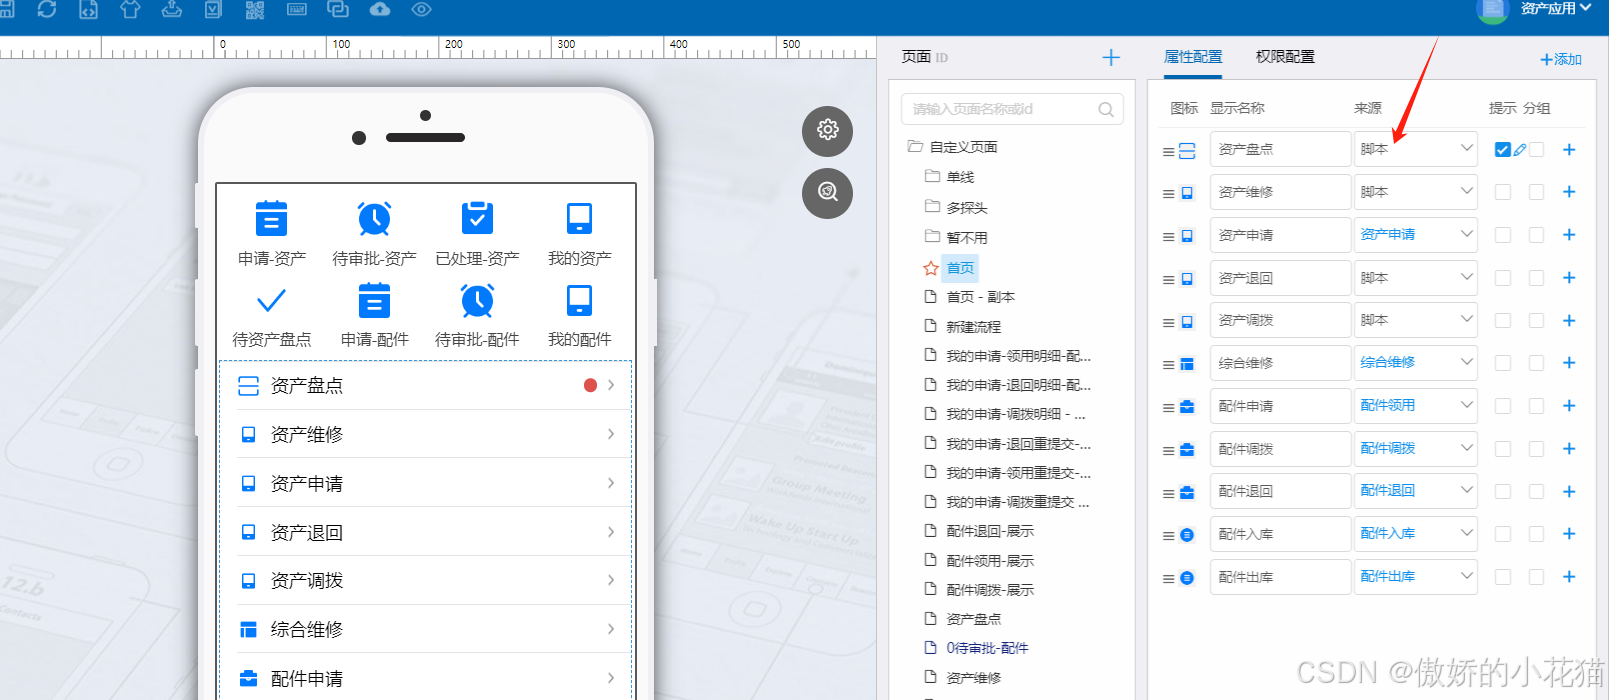Check the 提示 checkbox for 配件申请
The width and height of the screenshot is (1609, 700).
coord(1502,406)
